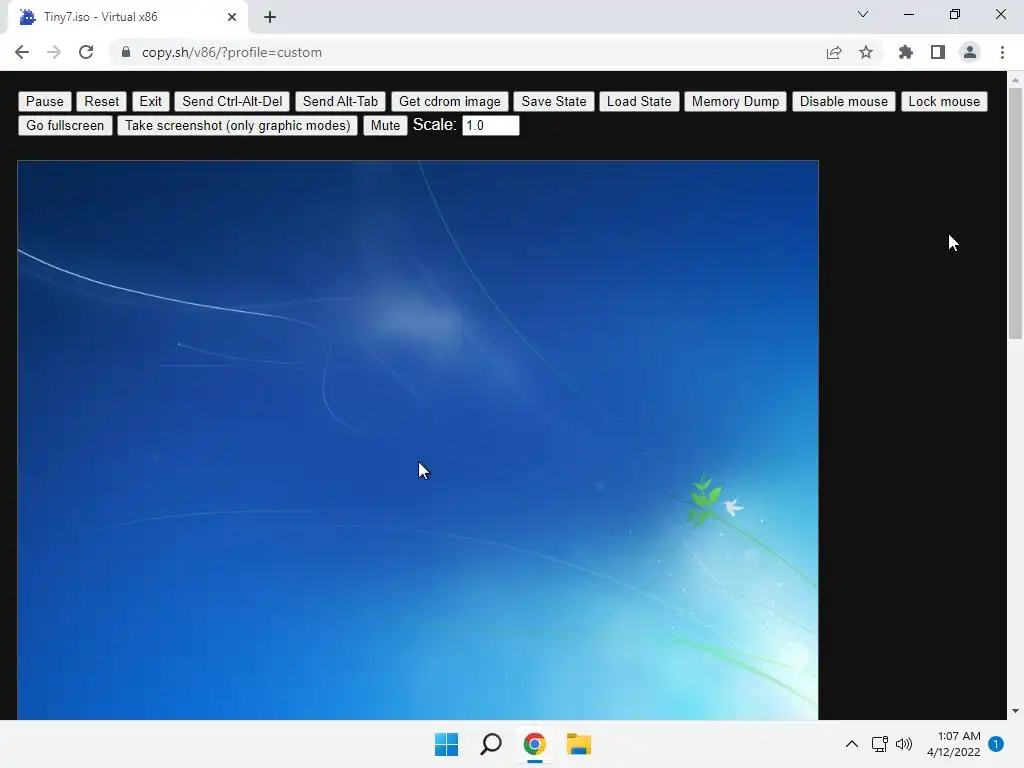Open volume control in tray
This screenshot has height=768, width=1024.
point(904,744)
